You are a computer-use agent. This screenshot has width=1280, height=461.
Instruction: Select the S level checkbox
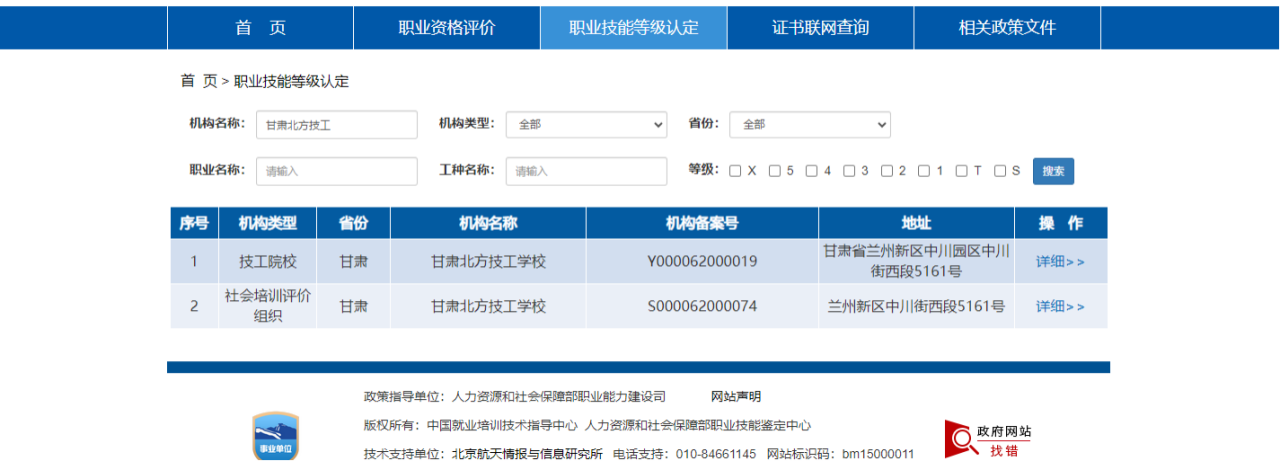(x=1000, y=171)
